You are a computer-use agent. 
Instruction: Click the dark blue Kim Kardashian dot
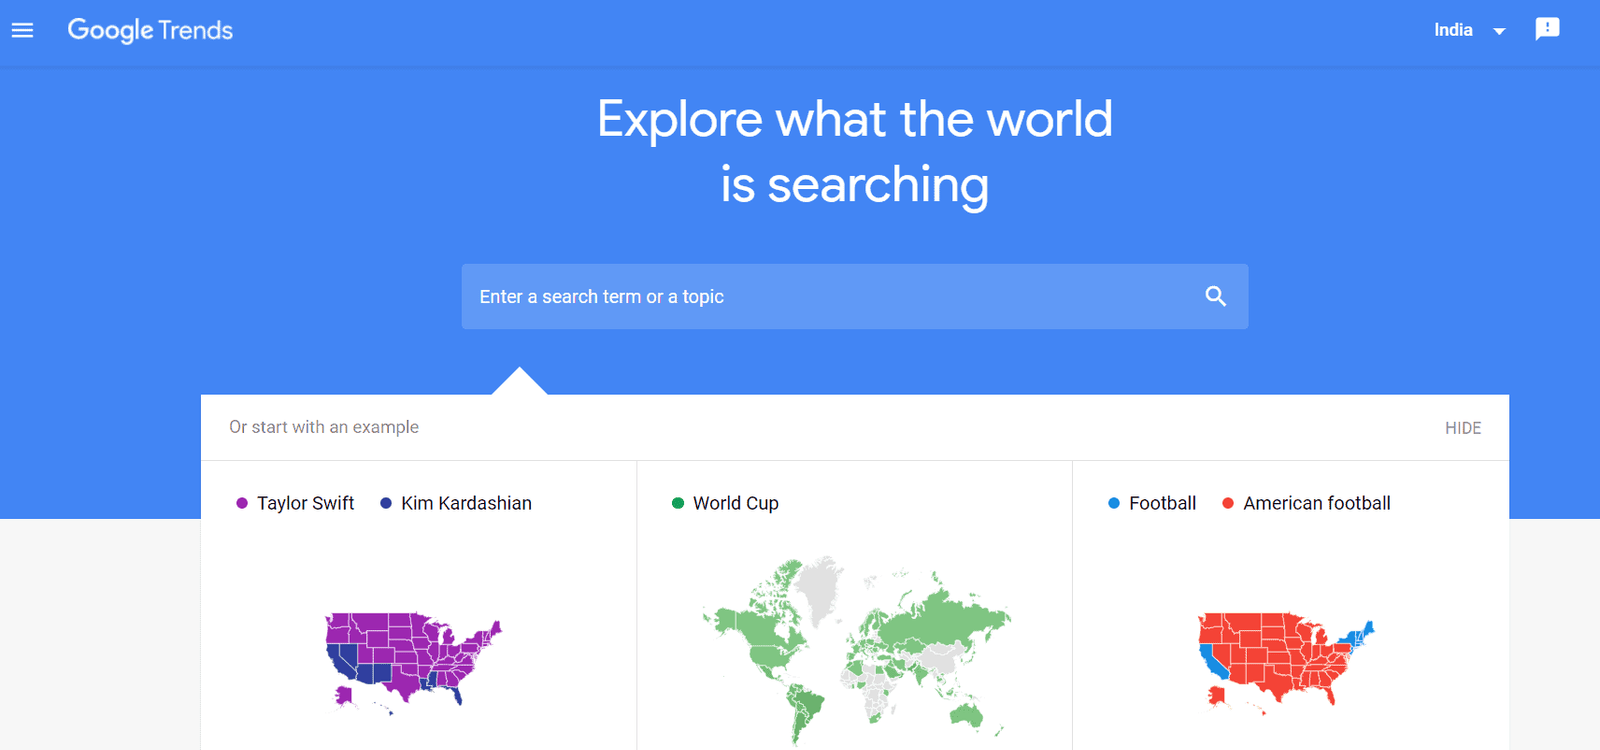click(385, 503)
